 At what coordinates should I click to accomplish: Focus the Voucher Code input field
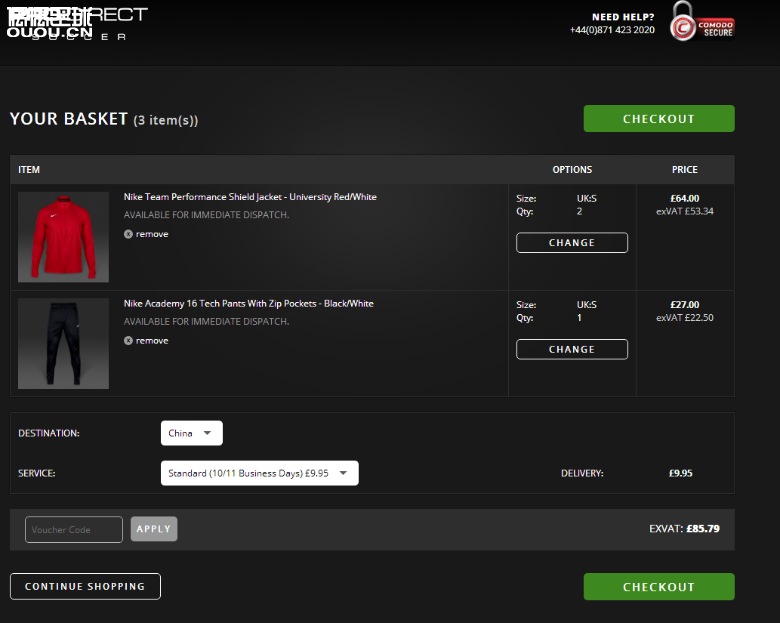point(74,529)
